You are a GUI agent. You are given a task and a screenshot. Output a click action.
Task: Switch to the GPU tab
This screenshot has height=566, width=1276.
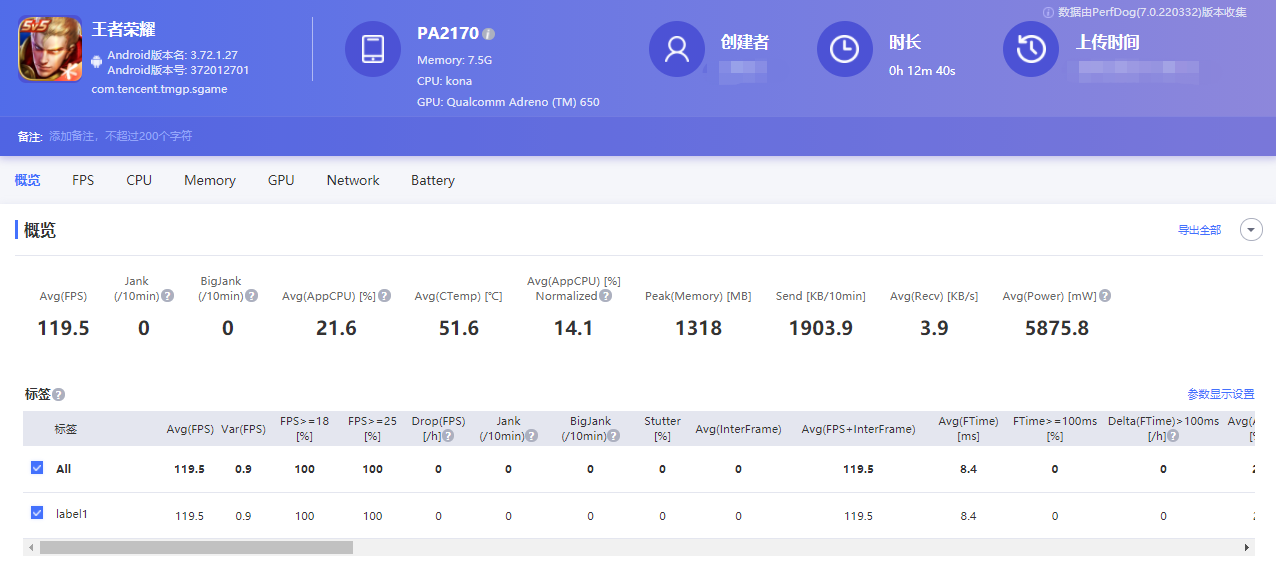click(281, 180)
